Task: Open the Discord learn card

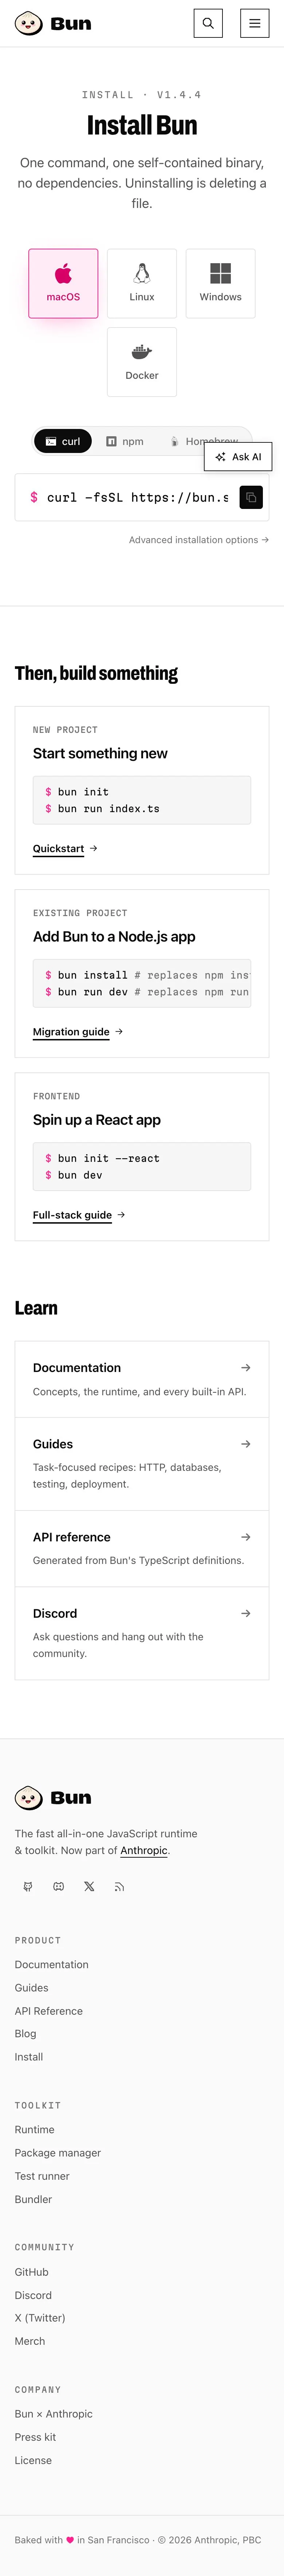Action: [x=142, y=1633]
